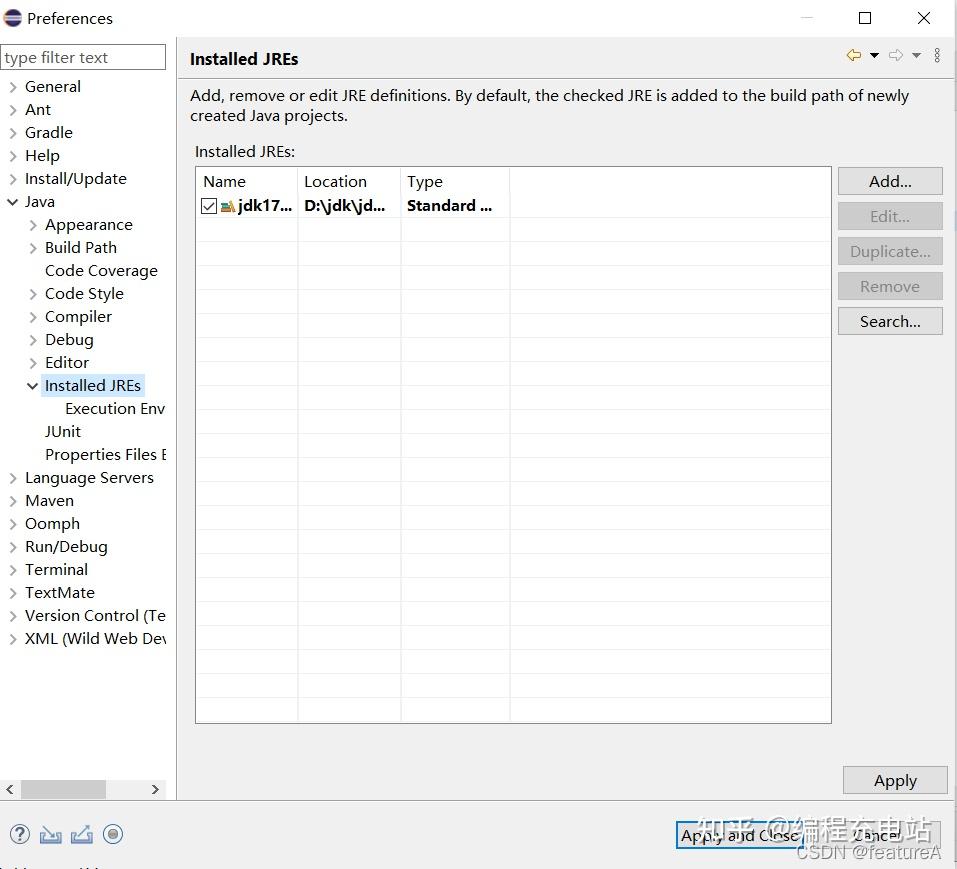The height and width of the screenshot is (869, 957).
Task: Uncheck the jdk17 JRE checkbox
Action: click(x=209, y=206)
